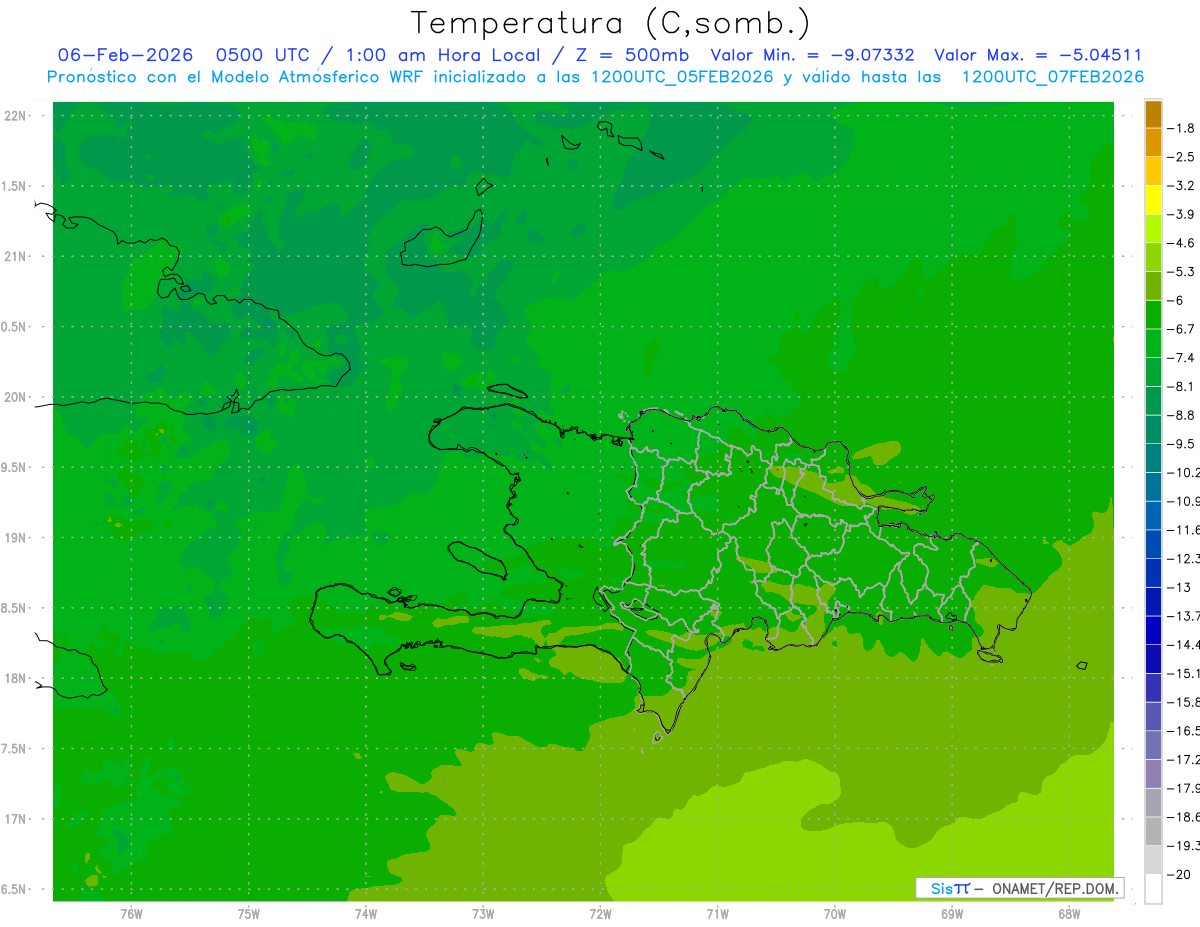
Task: Click 'Valor Max. = -5.04511' text
Action: pos(1037,55)
